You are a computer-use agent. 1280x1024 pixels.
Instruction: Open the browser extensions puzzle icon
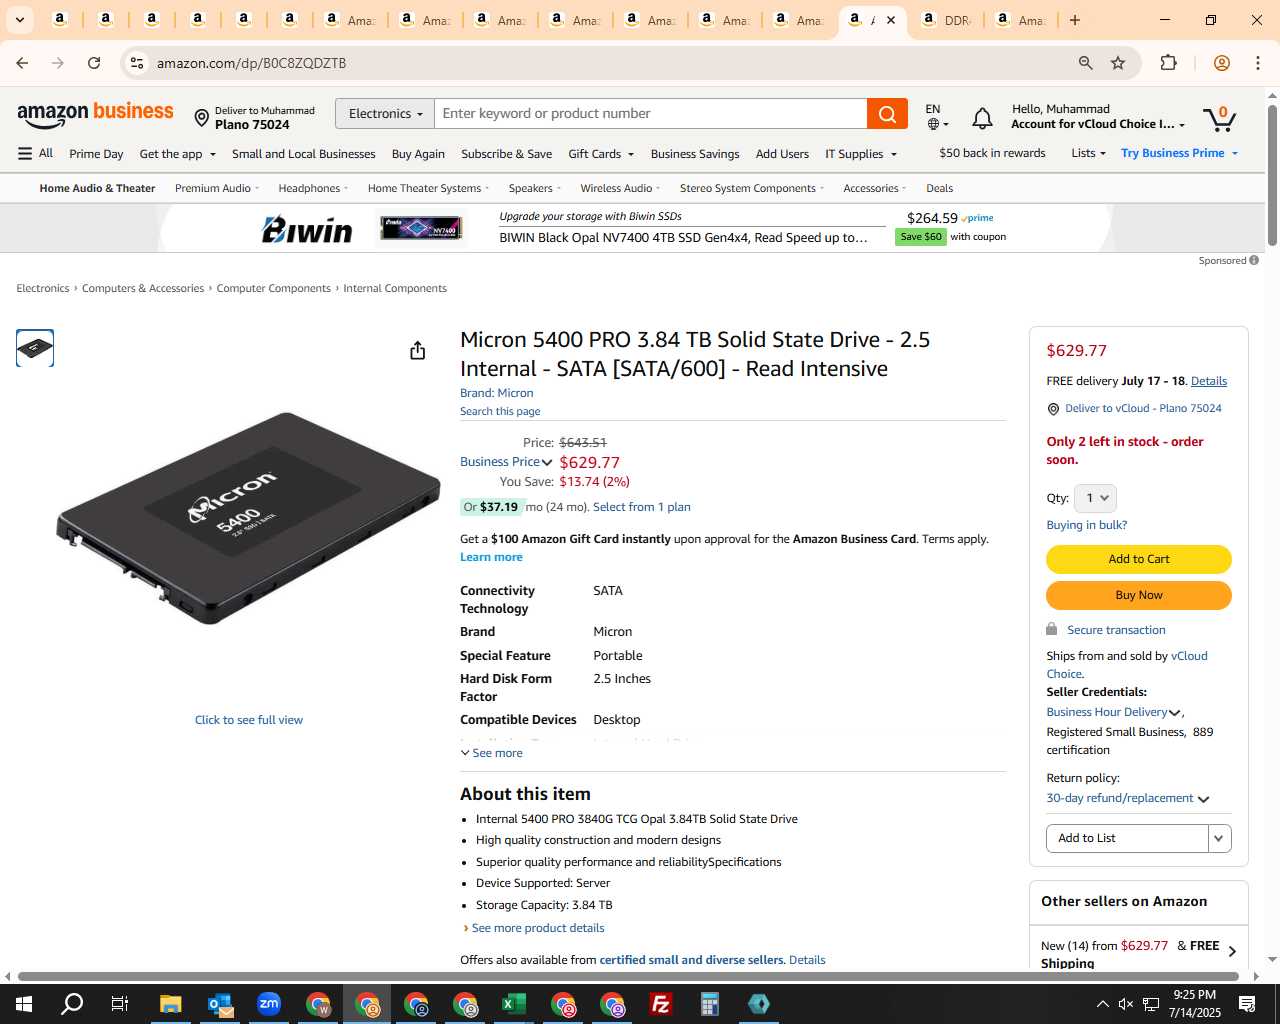[x=1168, y=63]
